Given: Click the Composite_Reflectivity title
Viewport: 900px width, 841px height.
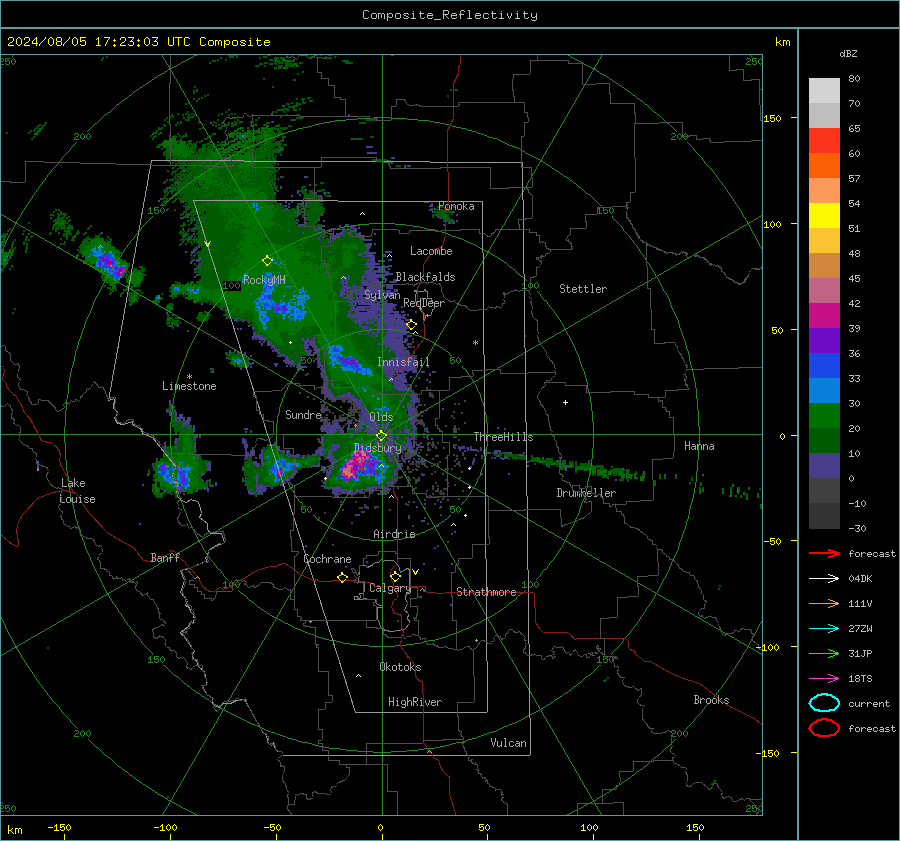Looking at the screenshot, I should click(450, 15).
